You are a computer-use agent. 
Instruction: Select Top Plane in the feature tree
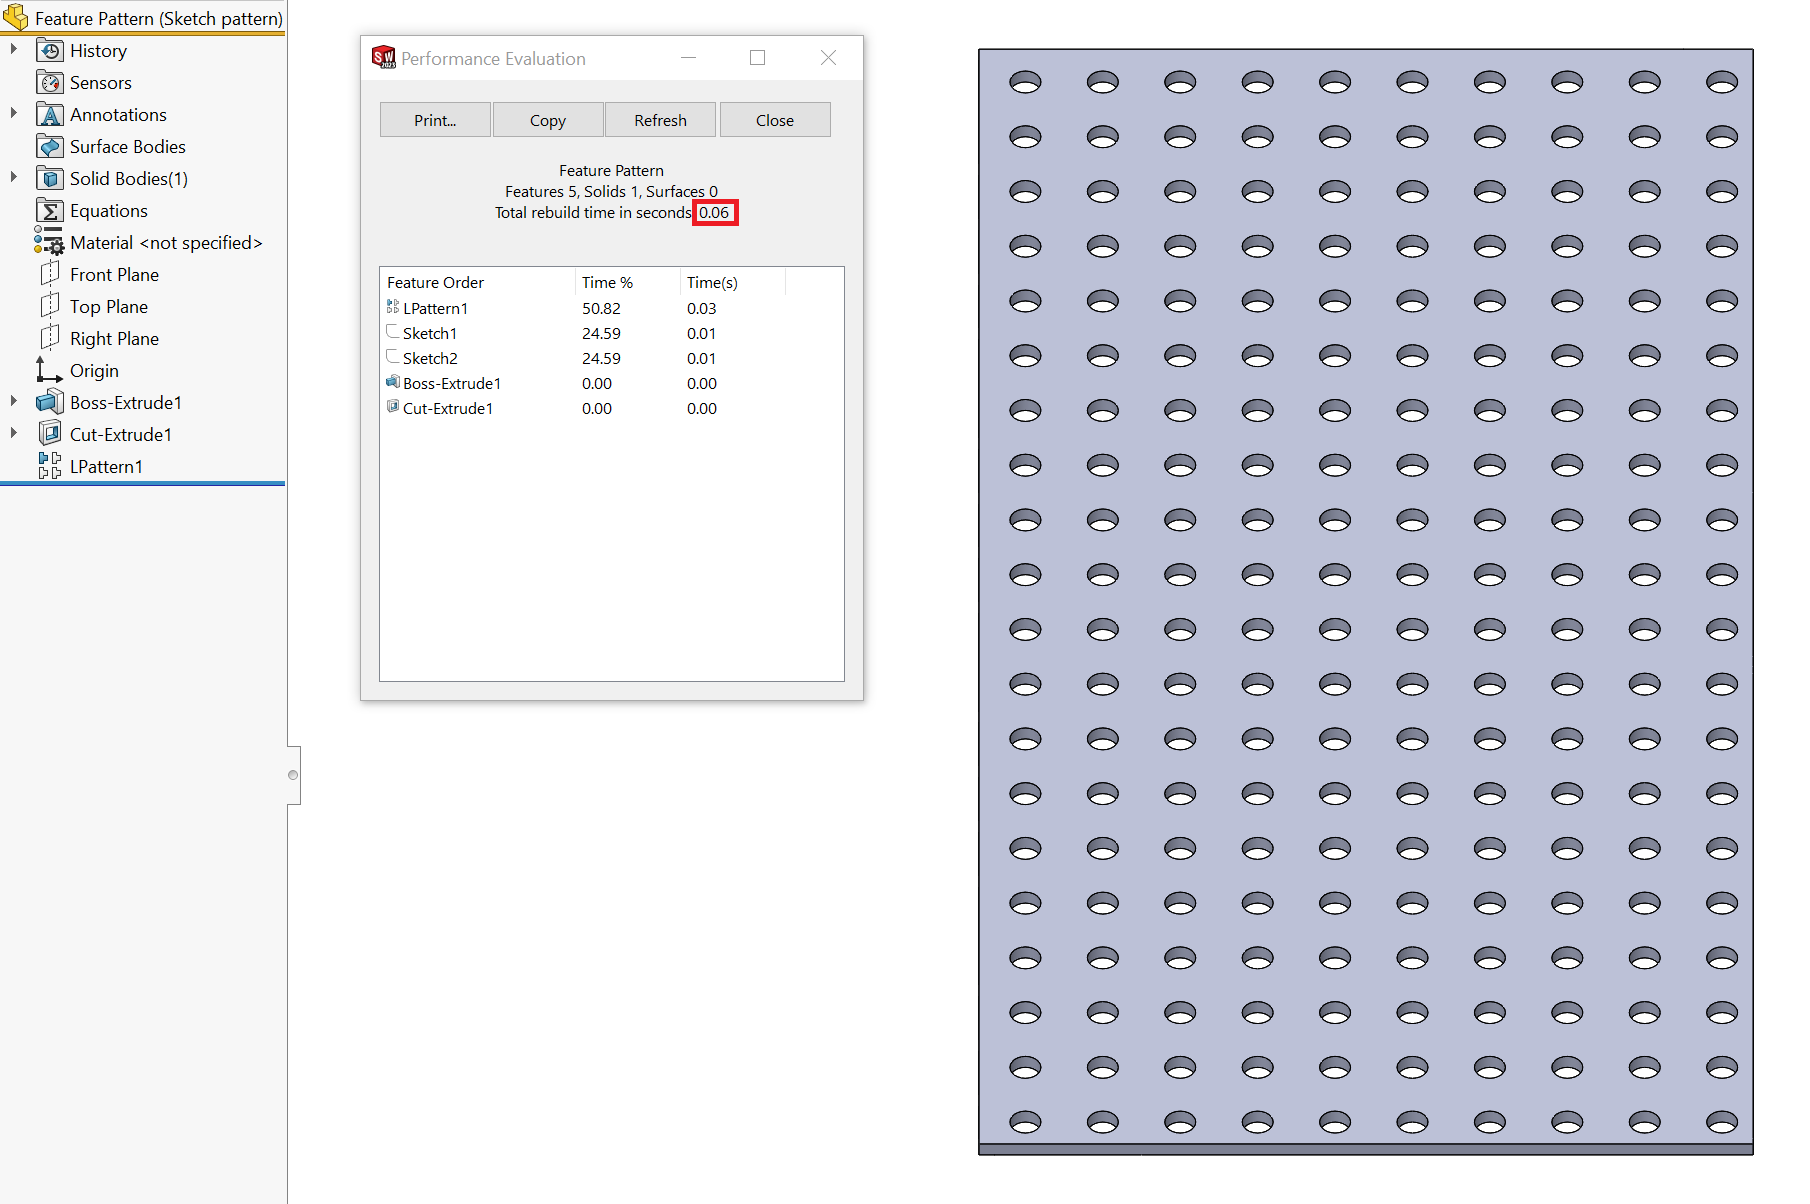tap(108, 307)
